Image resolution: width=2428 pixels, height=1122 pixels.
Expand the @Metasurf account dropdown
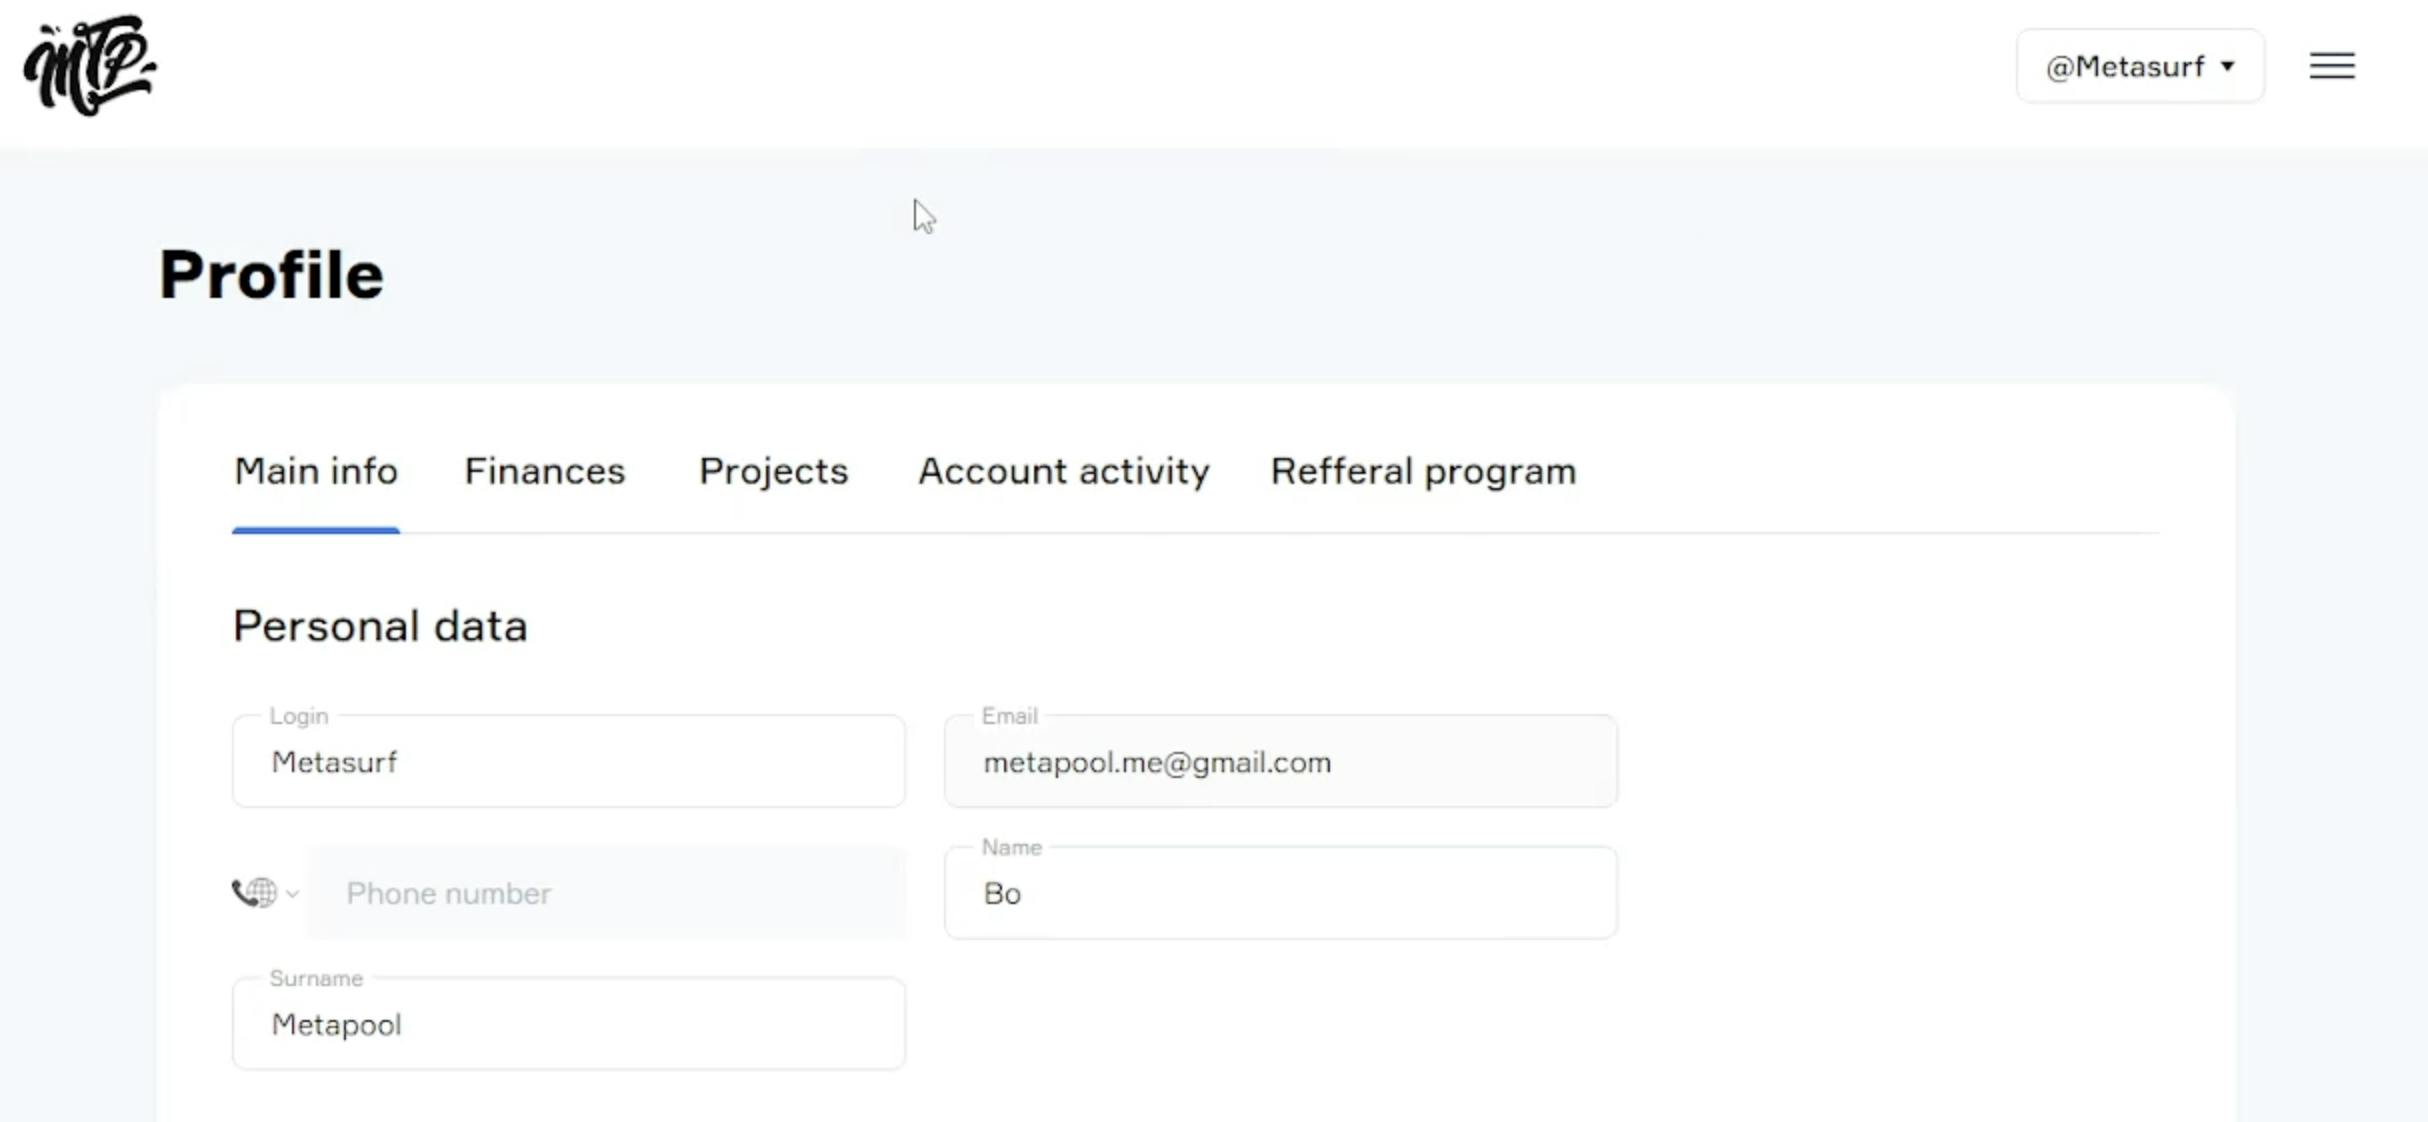2140,67
